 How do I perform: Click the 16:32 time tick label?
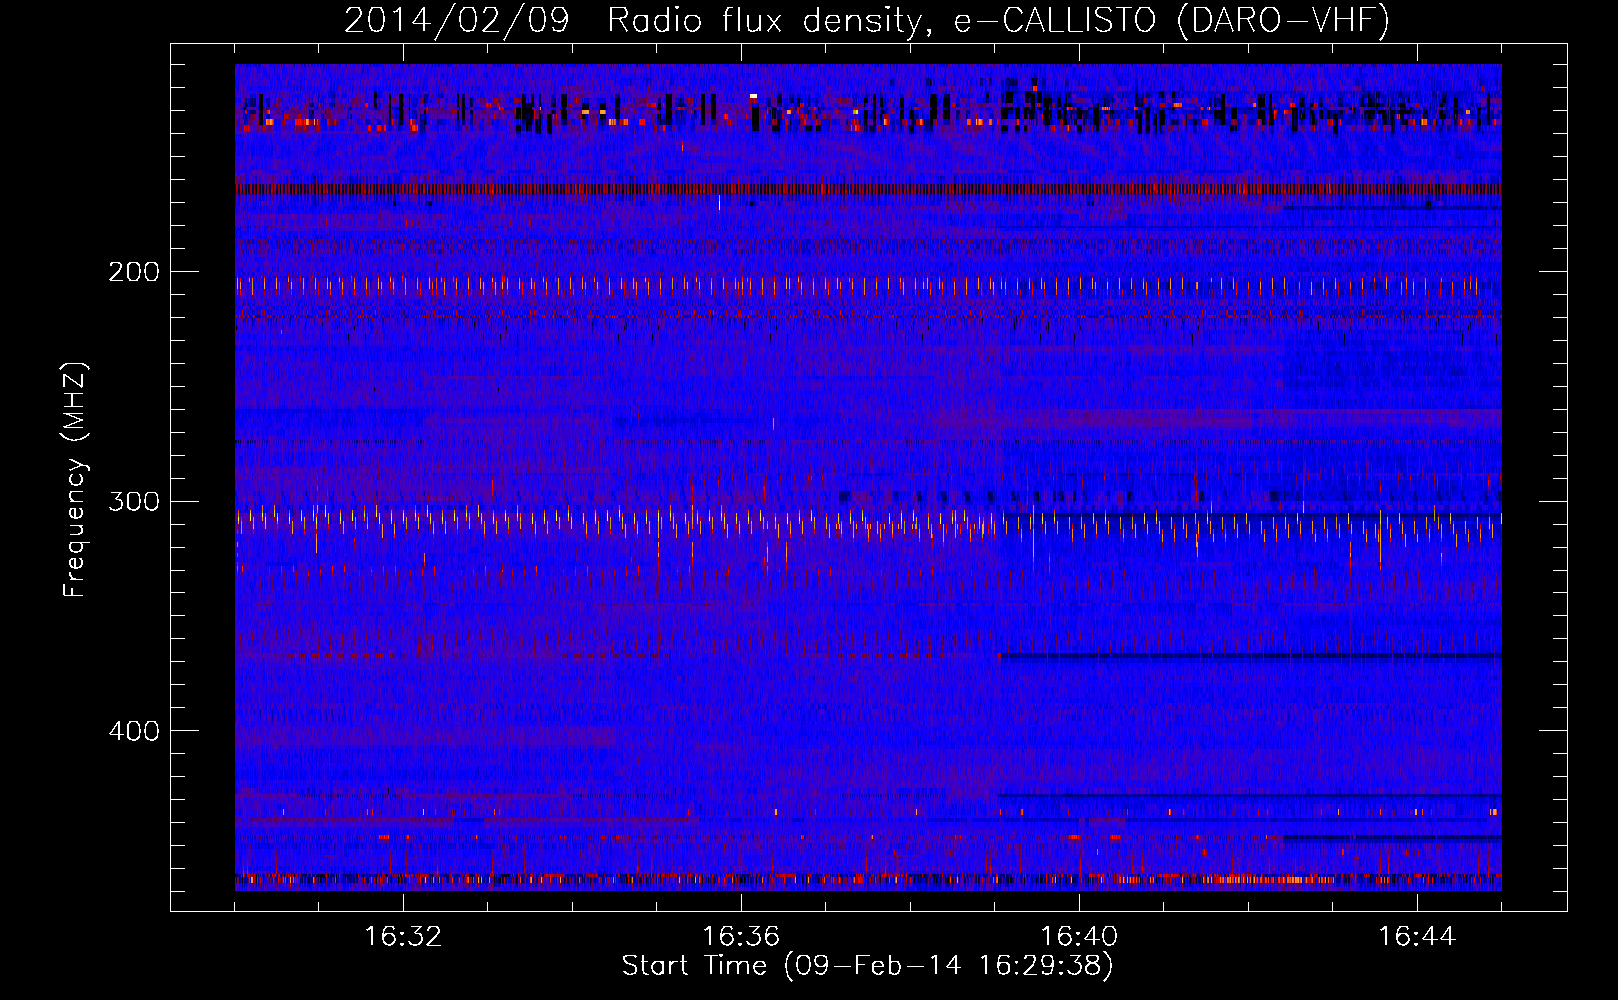(403, 937)
